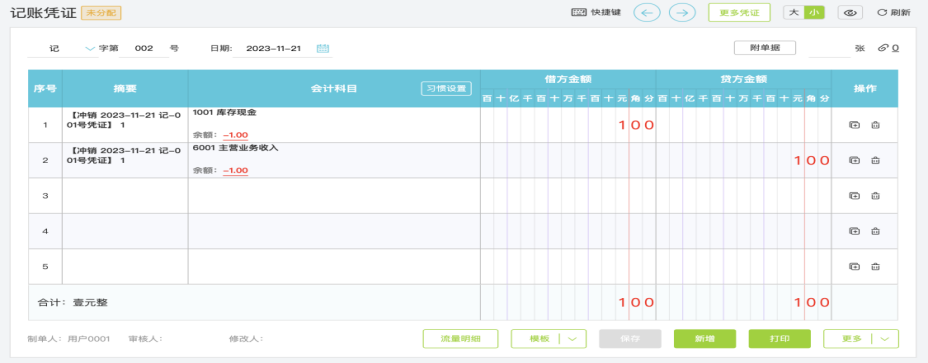Switch font size to 小
The height and width of the screenshot is (363, 928).
click(814, 12)
